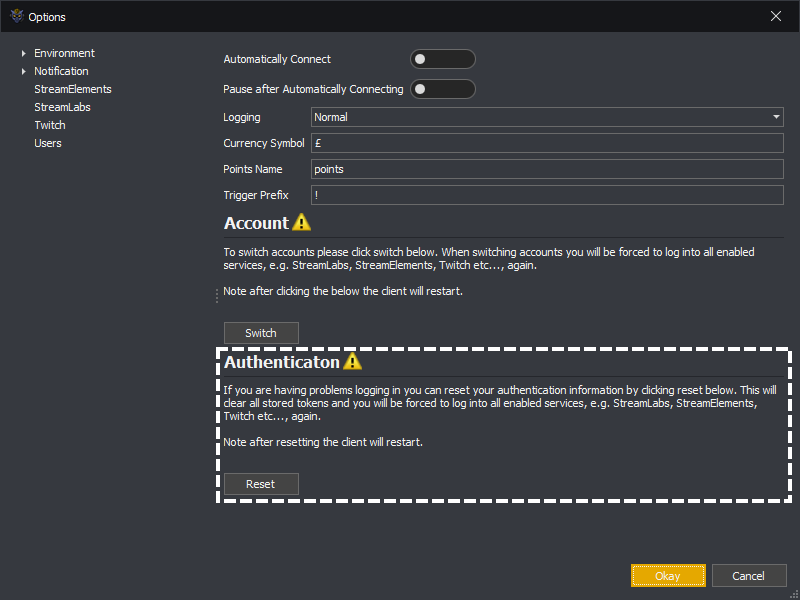Close the Options dialog
Viewport: 800px width, 600px height.
tap(776, 16)
